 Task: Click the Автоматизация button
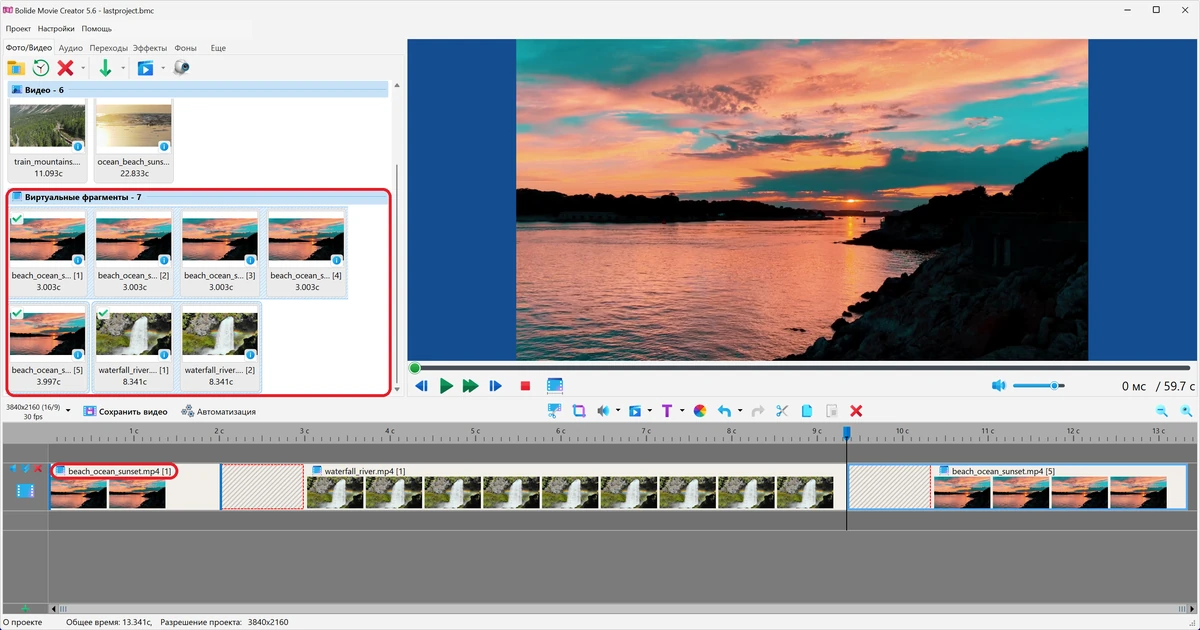218,411
